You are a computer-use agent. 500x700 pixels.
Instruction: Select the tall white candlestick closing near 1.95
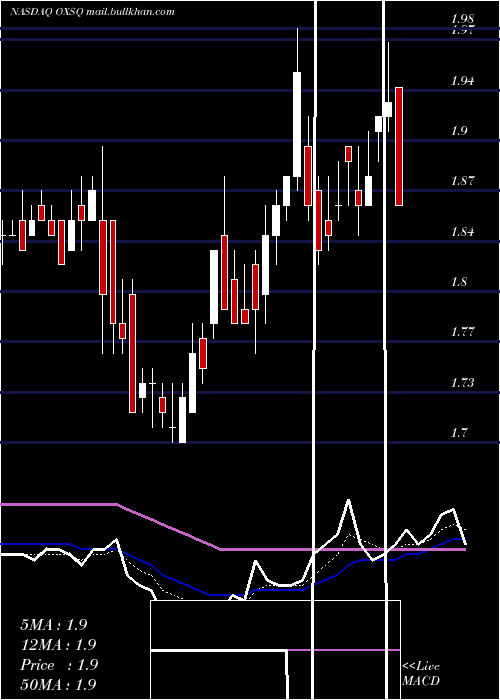pyautogui.click(x=297, y=125)
